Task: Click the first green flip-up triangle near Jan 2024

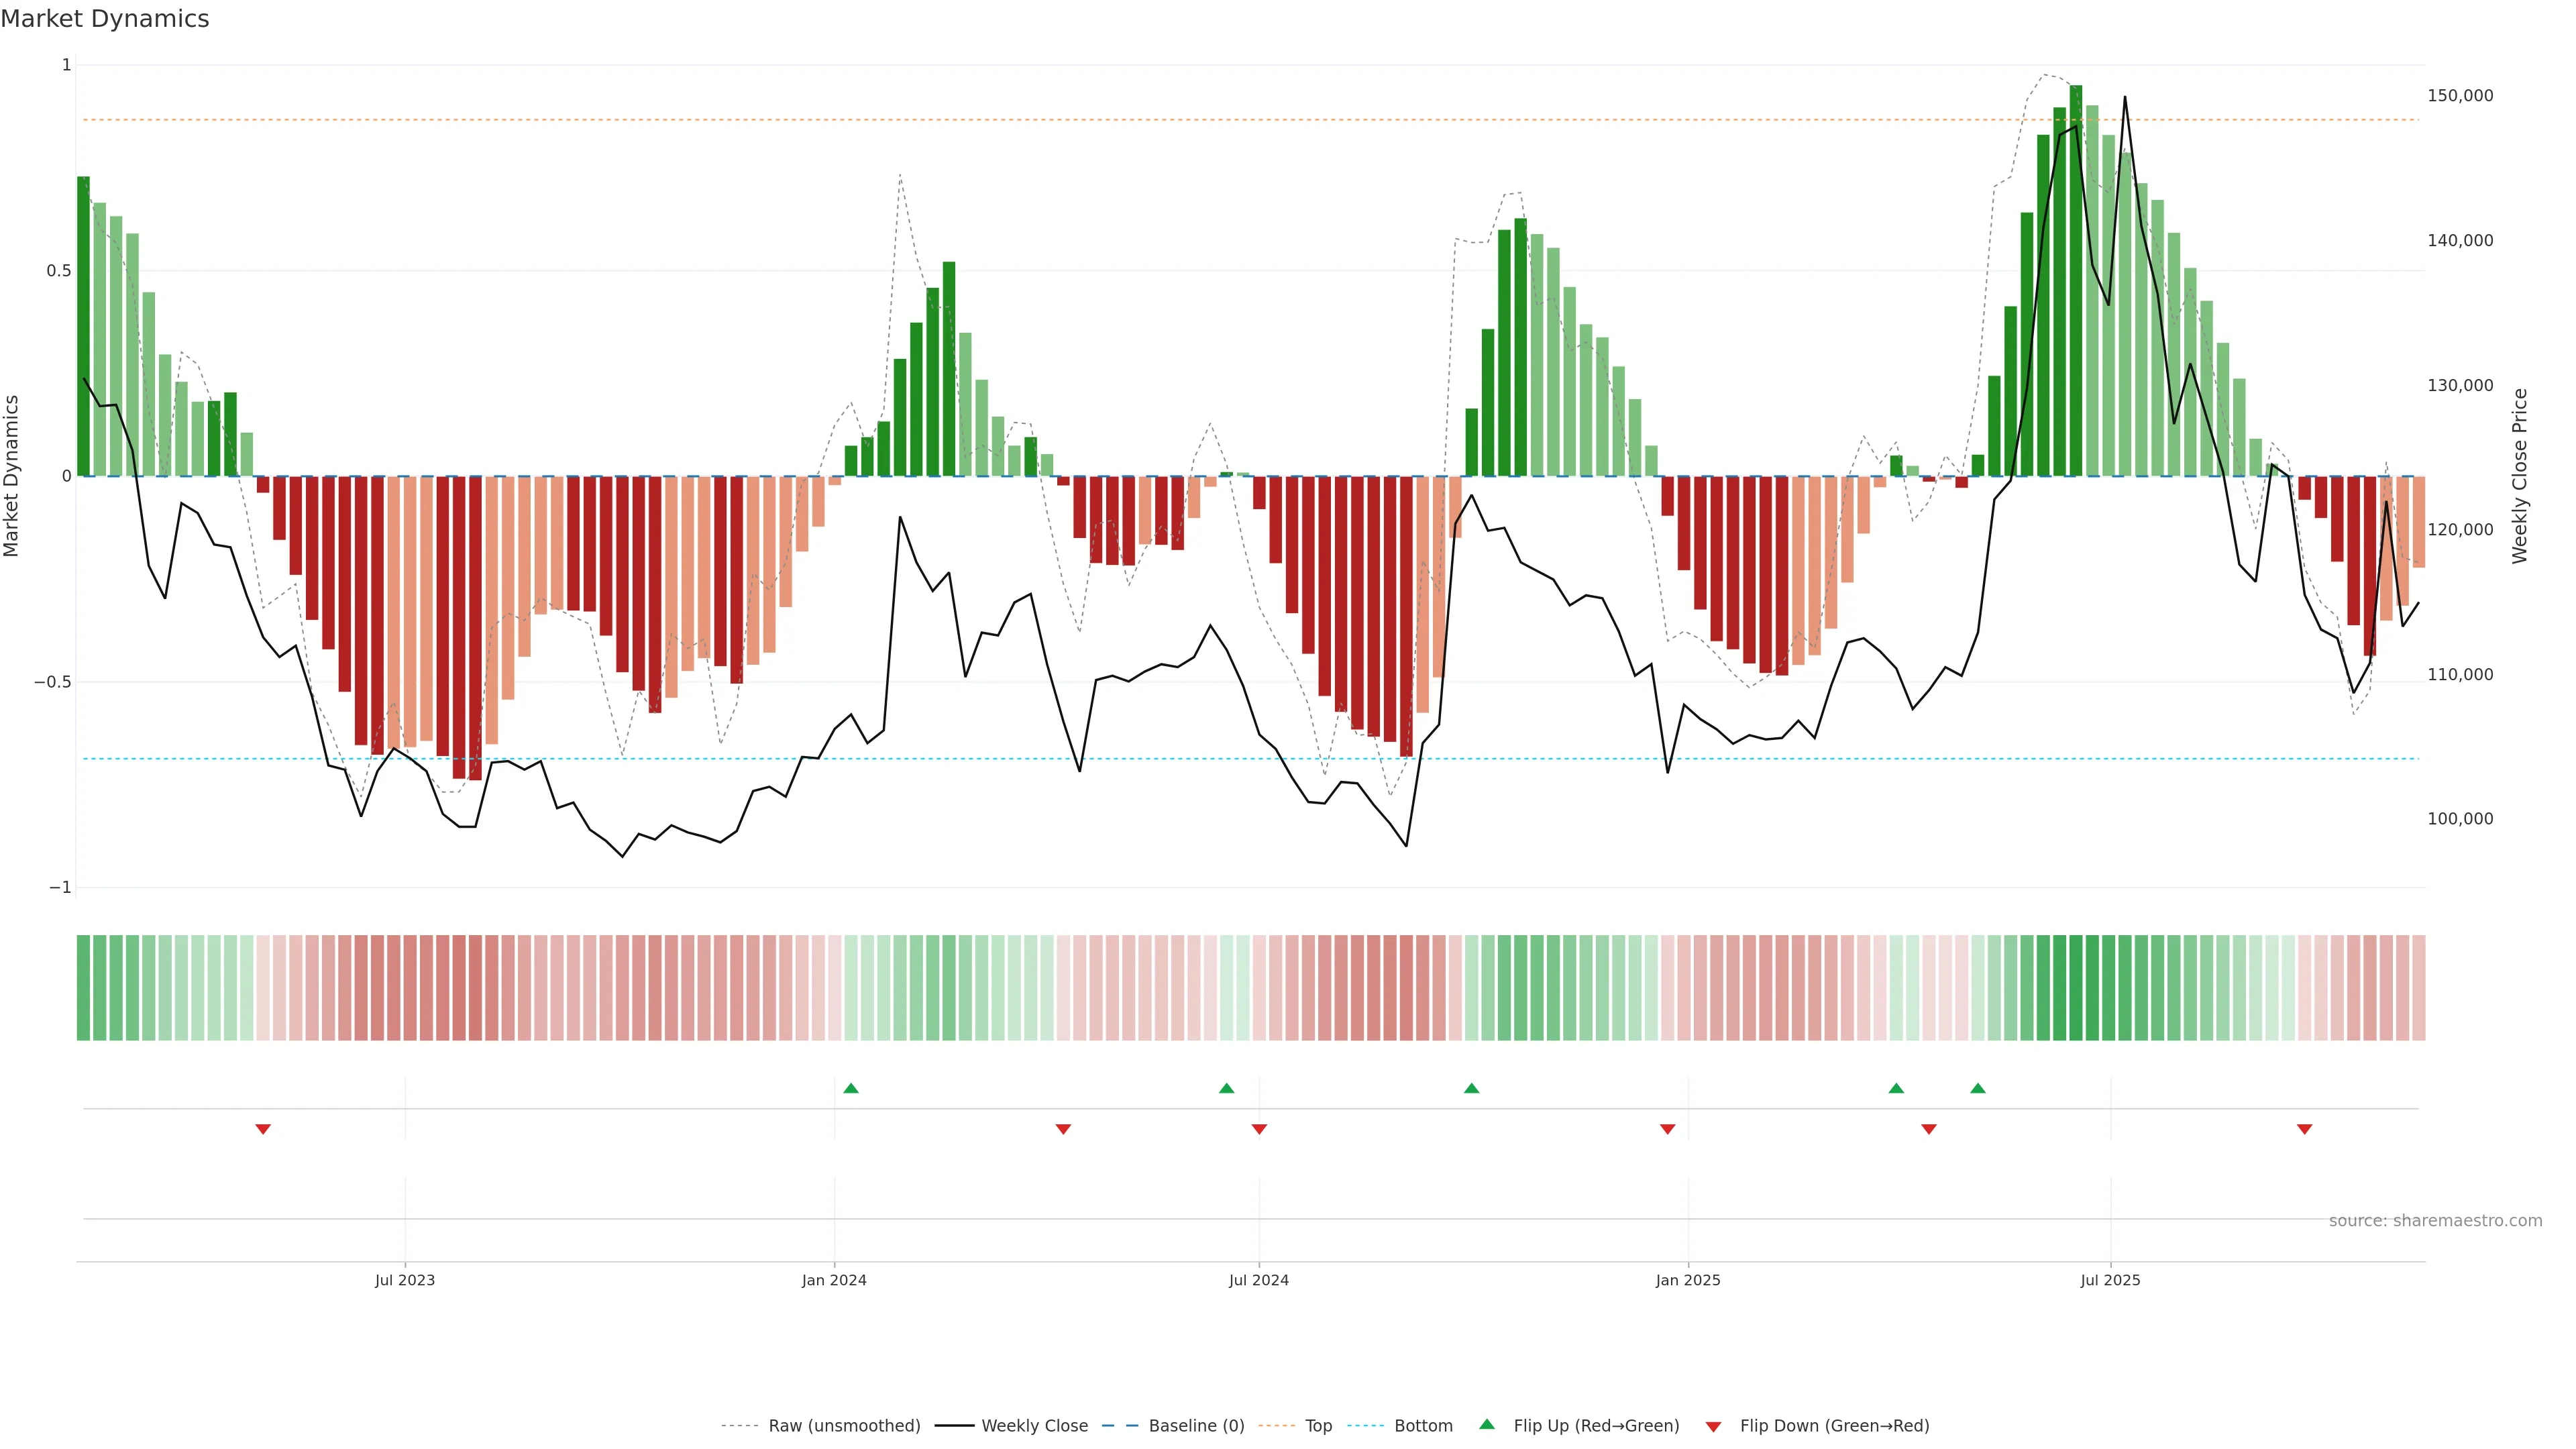Action: tap(850, 1088)
